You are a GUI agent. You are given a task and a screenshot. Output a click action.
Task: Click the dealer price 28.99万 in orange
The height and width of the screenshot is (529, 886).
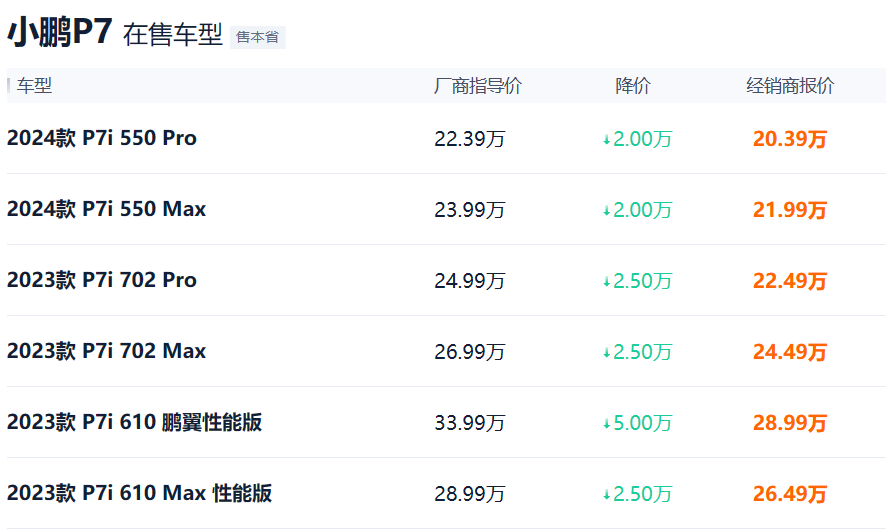pos(790,423)
